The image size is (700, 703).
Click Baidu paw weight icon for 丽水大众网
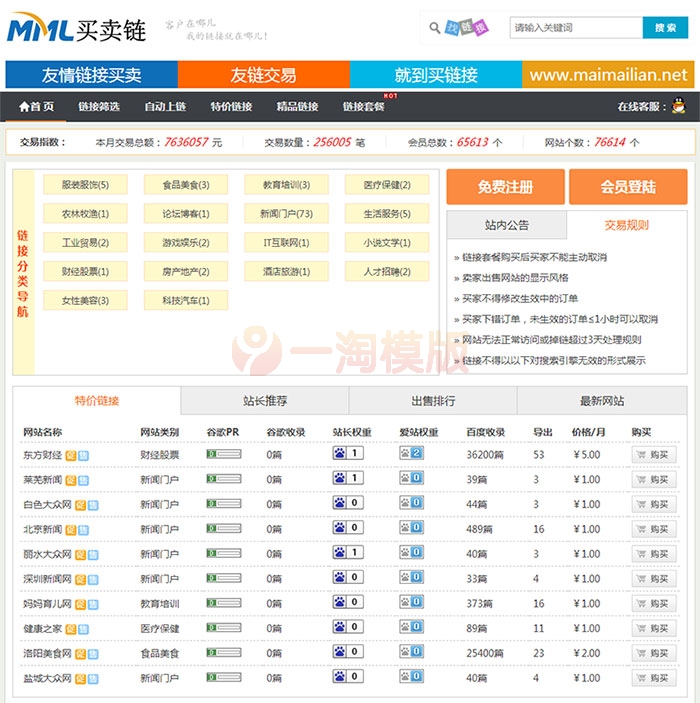point(348,552)
